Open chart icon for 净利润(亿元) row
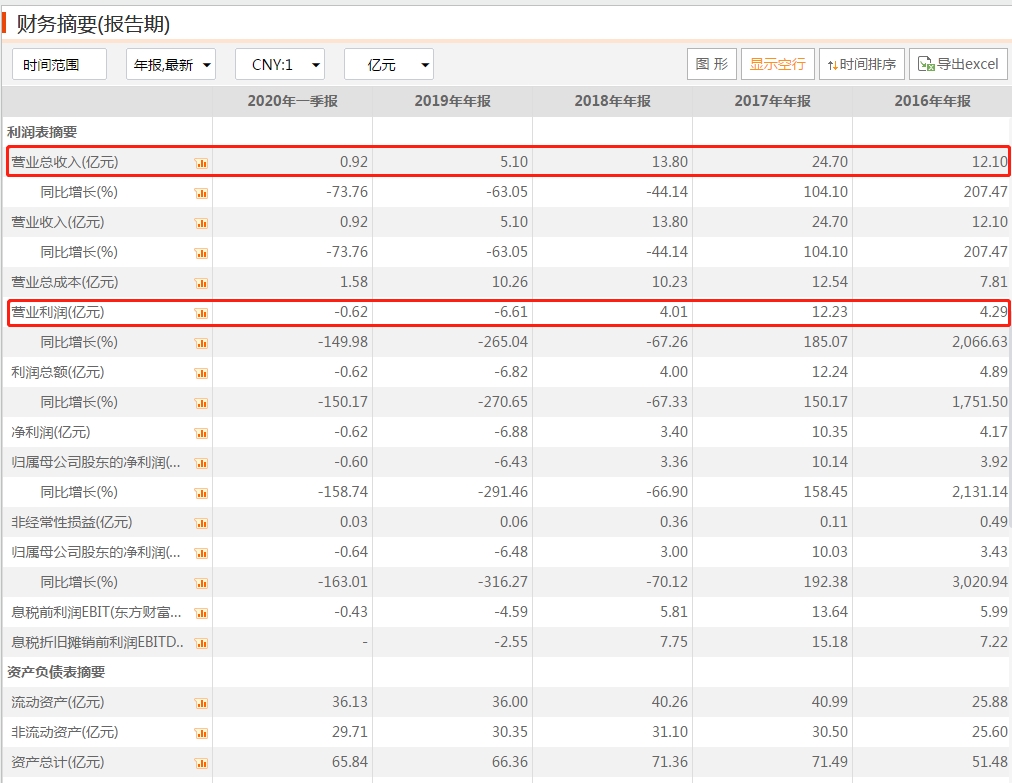1012x783 pixels. [x=201, y=434]
